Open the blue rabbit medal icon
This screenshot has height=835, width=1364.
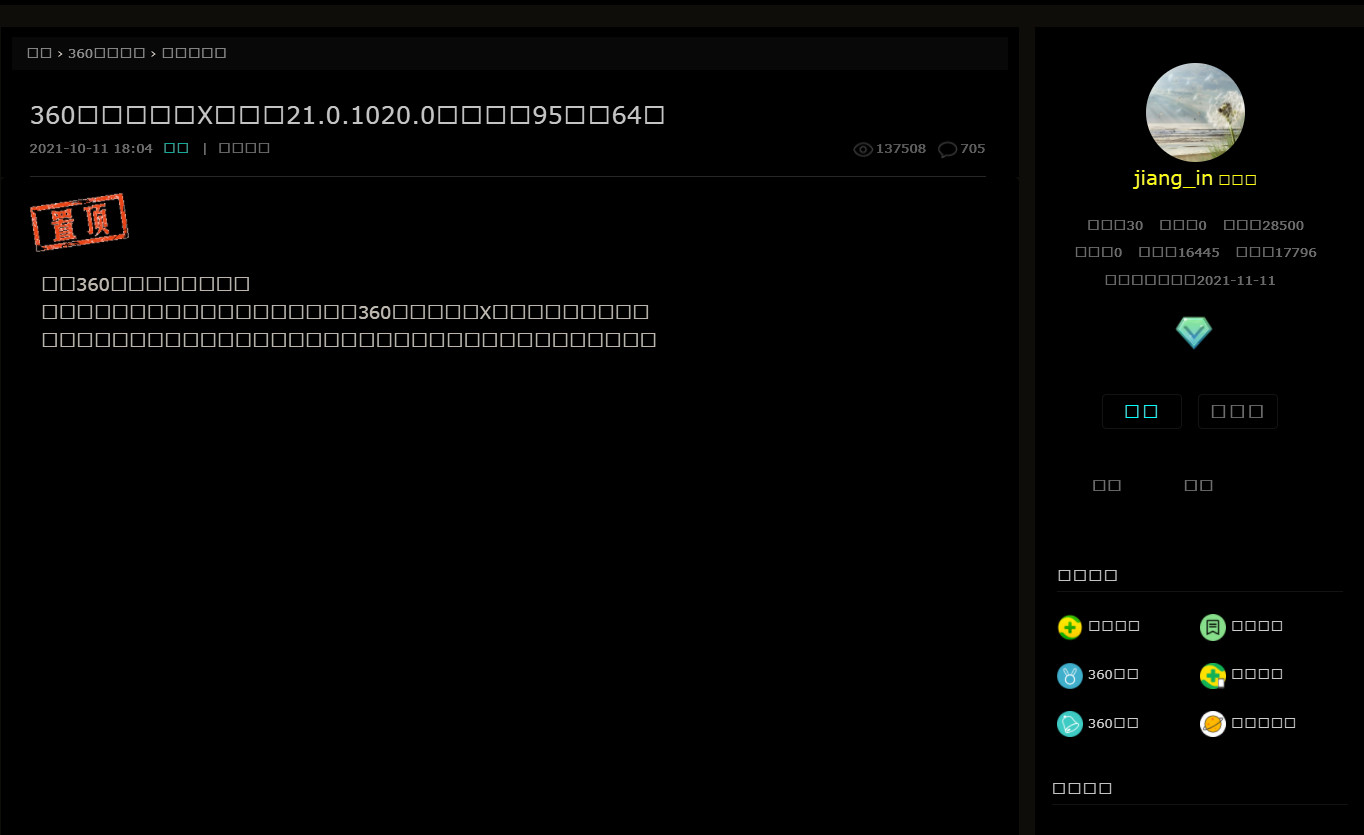[1069, 675]
